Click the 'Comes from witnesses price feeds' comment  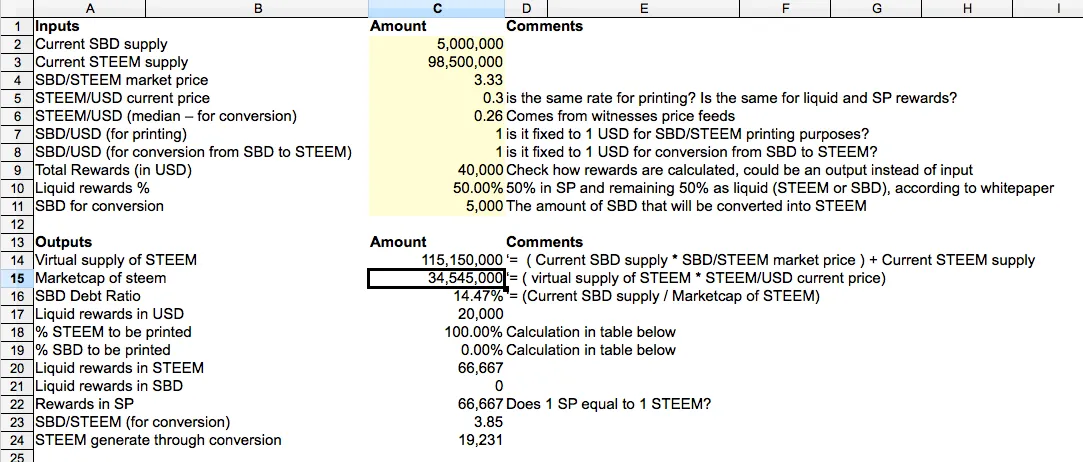(x=620, y=116)
